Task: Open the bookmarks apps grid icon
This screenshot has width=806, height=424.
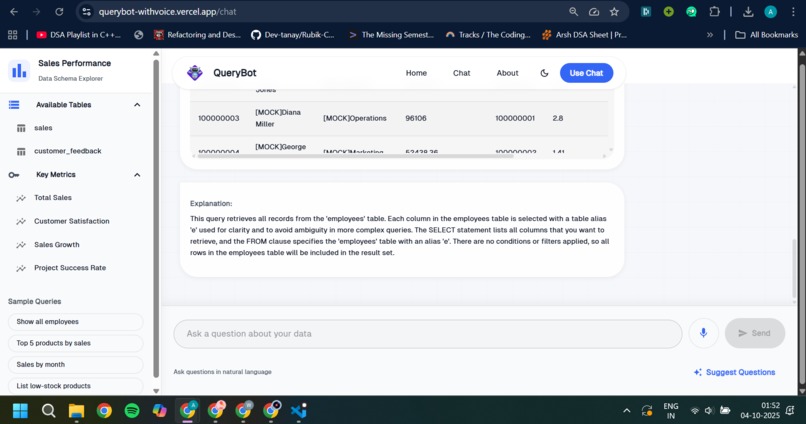Action: [12, 34]
